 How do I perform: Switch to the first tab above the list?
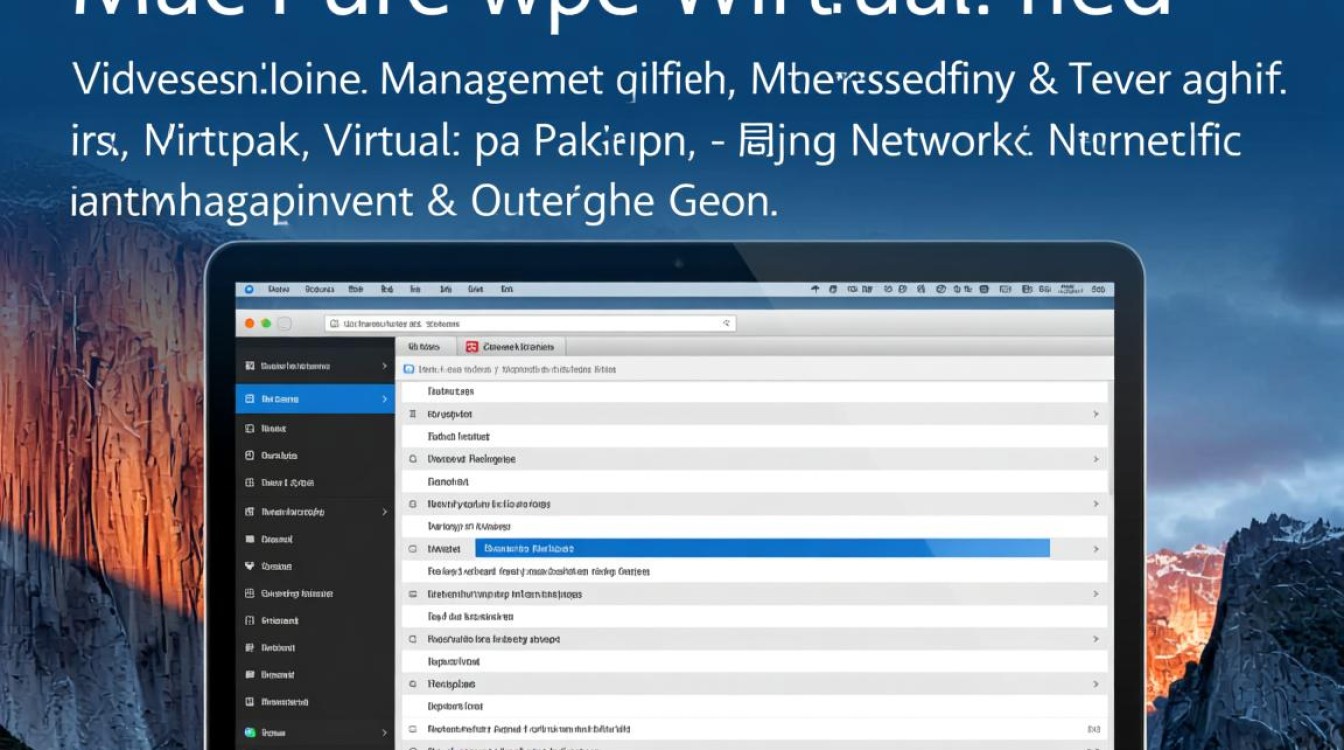(425, 346)
